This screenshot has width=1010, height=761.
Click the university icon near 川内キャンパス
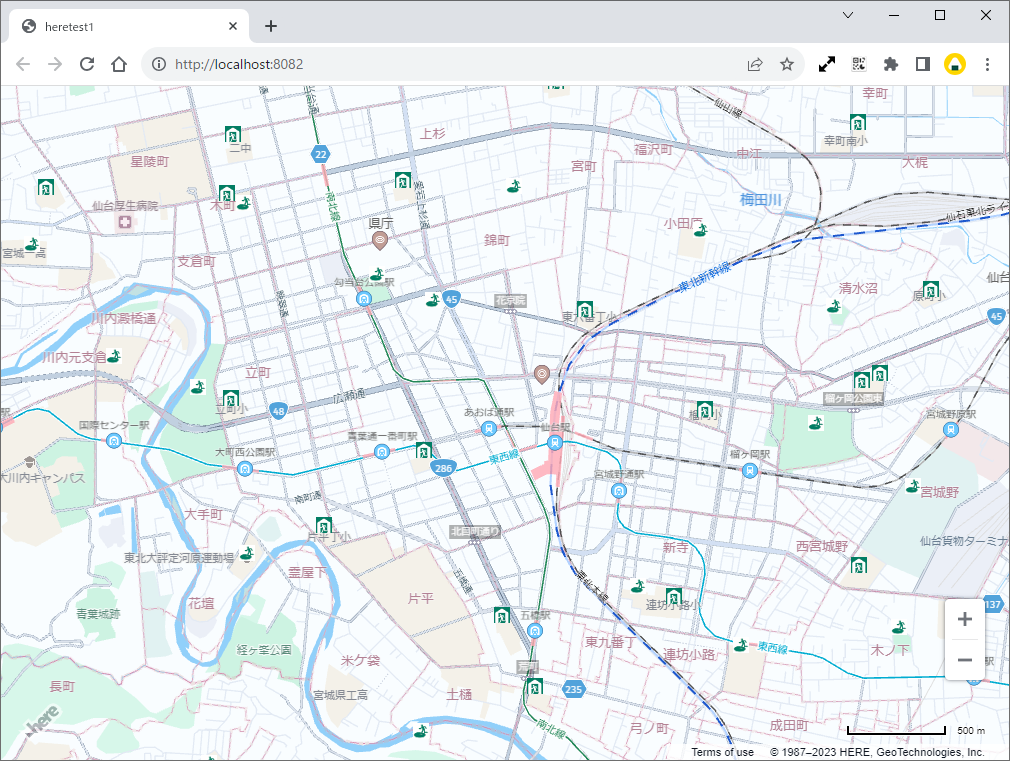[x=28, y=461]
